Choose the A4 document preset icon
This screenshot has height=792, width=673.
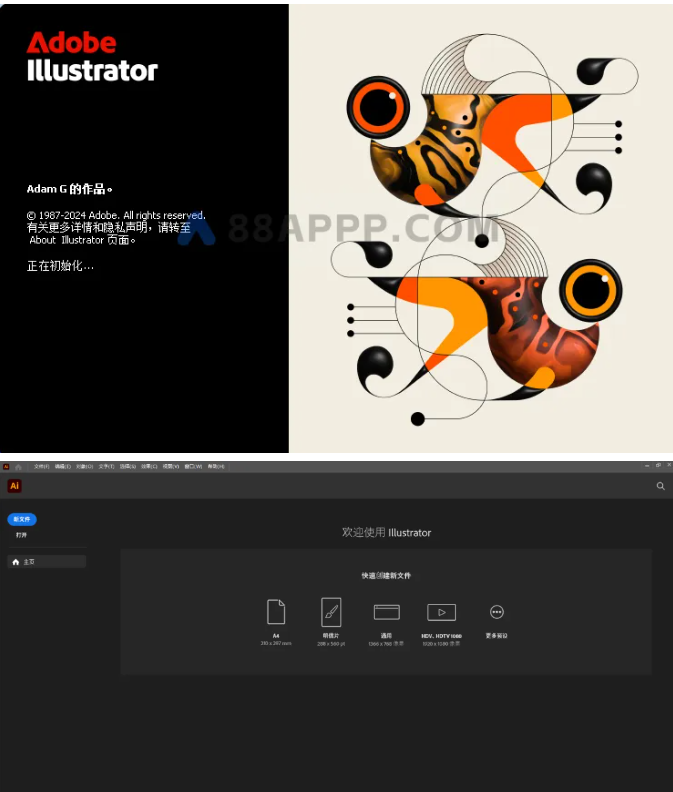click(x=276, y=612)
